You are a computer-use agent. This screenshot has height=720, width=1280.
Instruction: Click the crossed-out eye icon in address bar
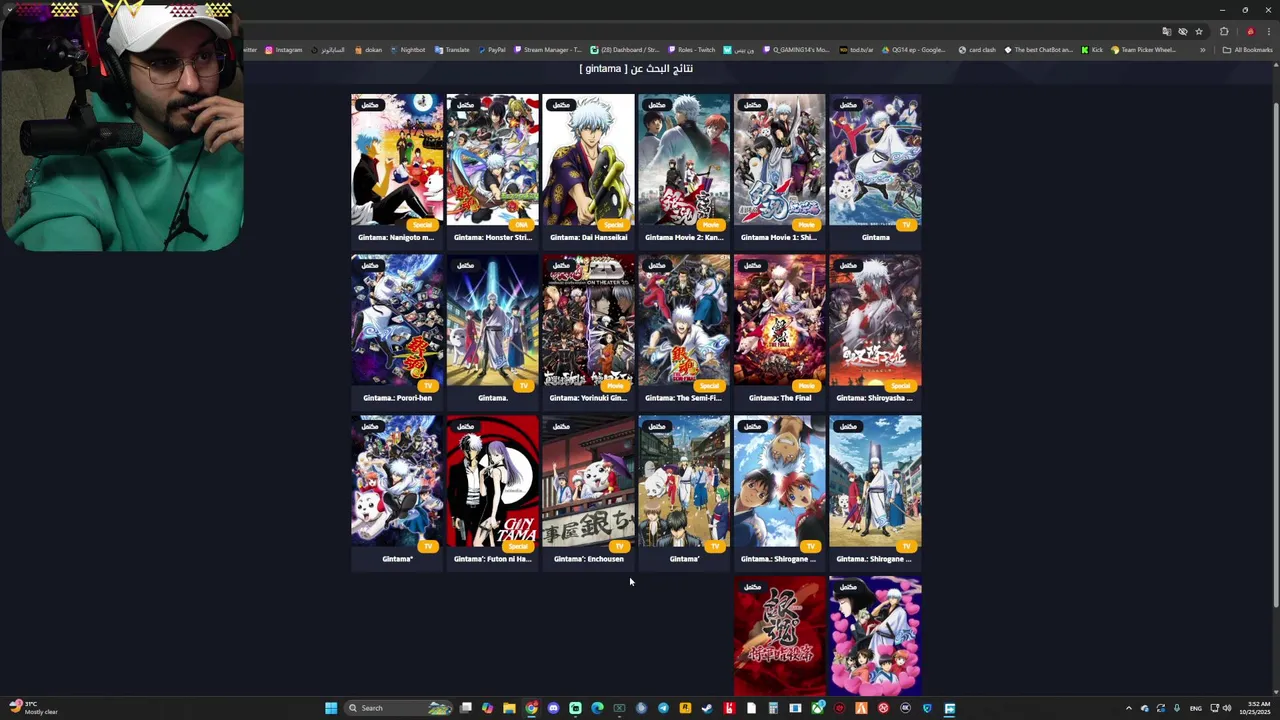coord(1182,31)
